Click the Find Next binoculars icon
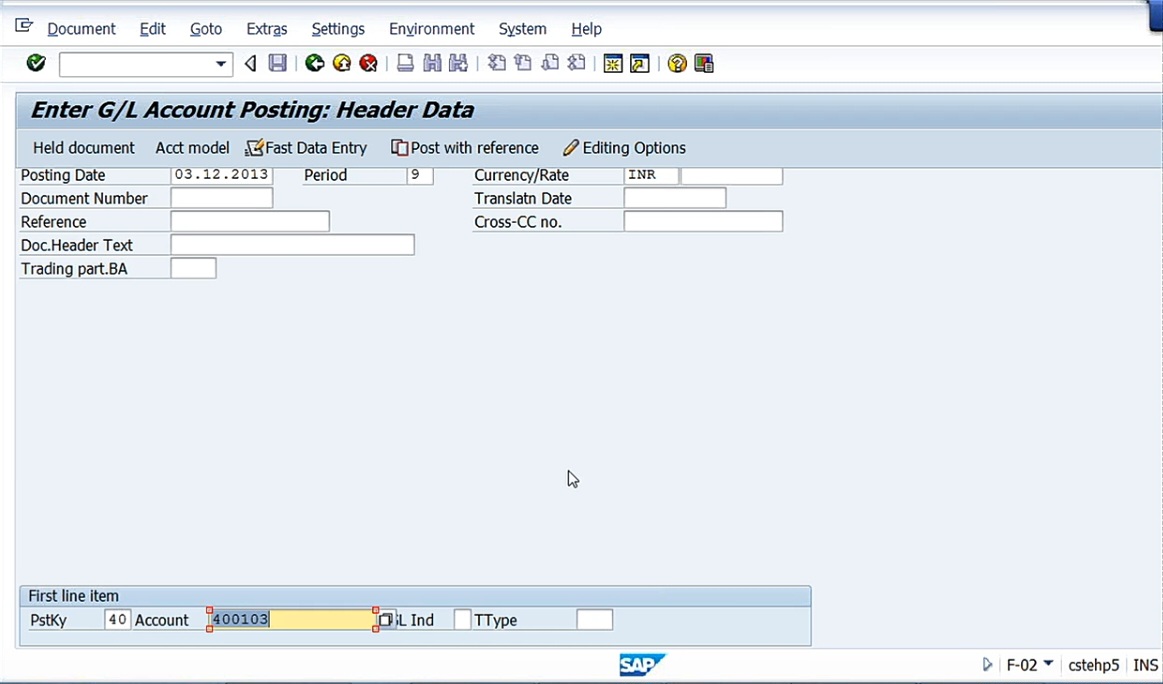The width and height of the screenshot is (1163, 684). click(x=458, y=63)
